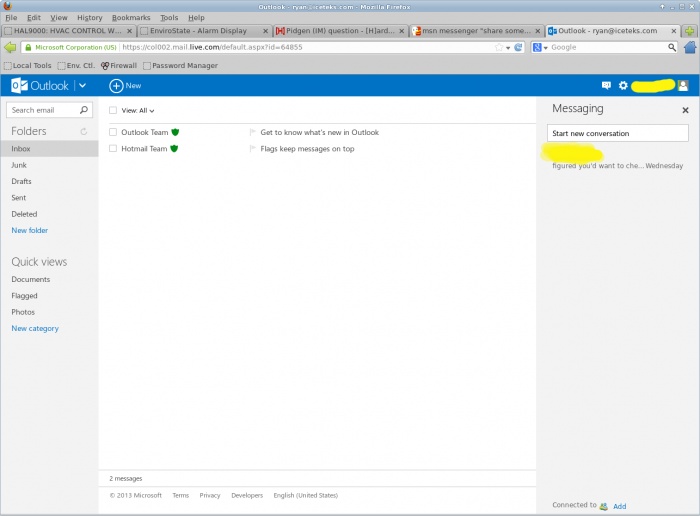Tick the Hotmail Team message checkbox
700x516 pixels.
113,149
